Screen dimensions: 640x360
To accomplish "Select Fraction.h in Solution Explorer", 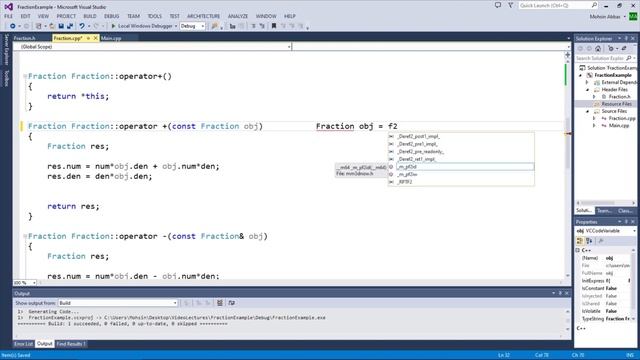I will coord(619,97).
